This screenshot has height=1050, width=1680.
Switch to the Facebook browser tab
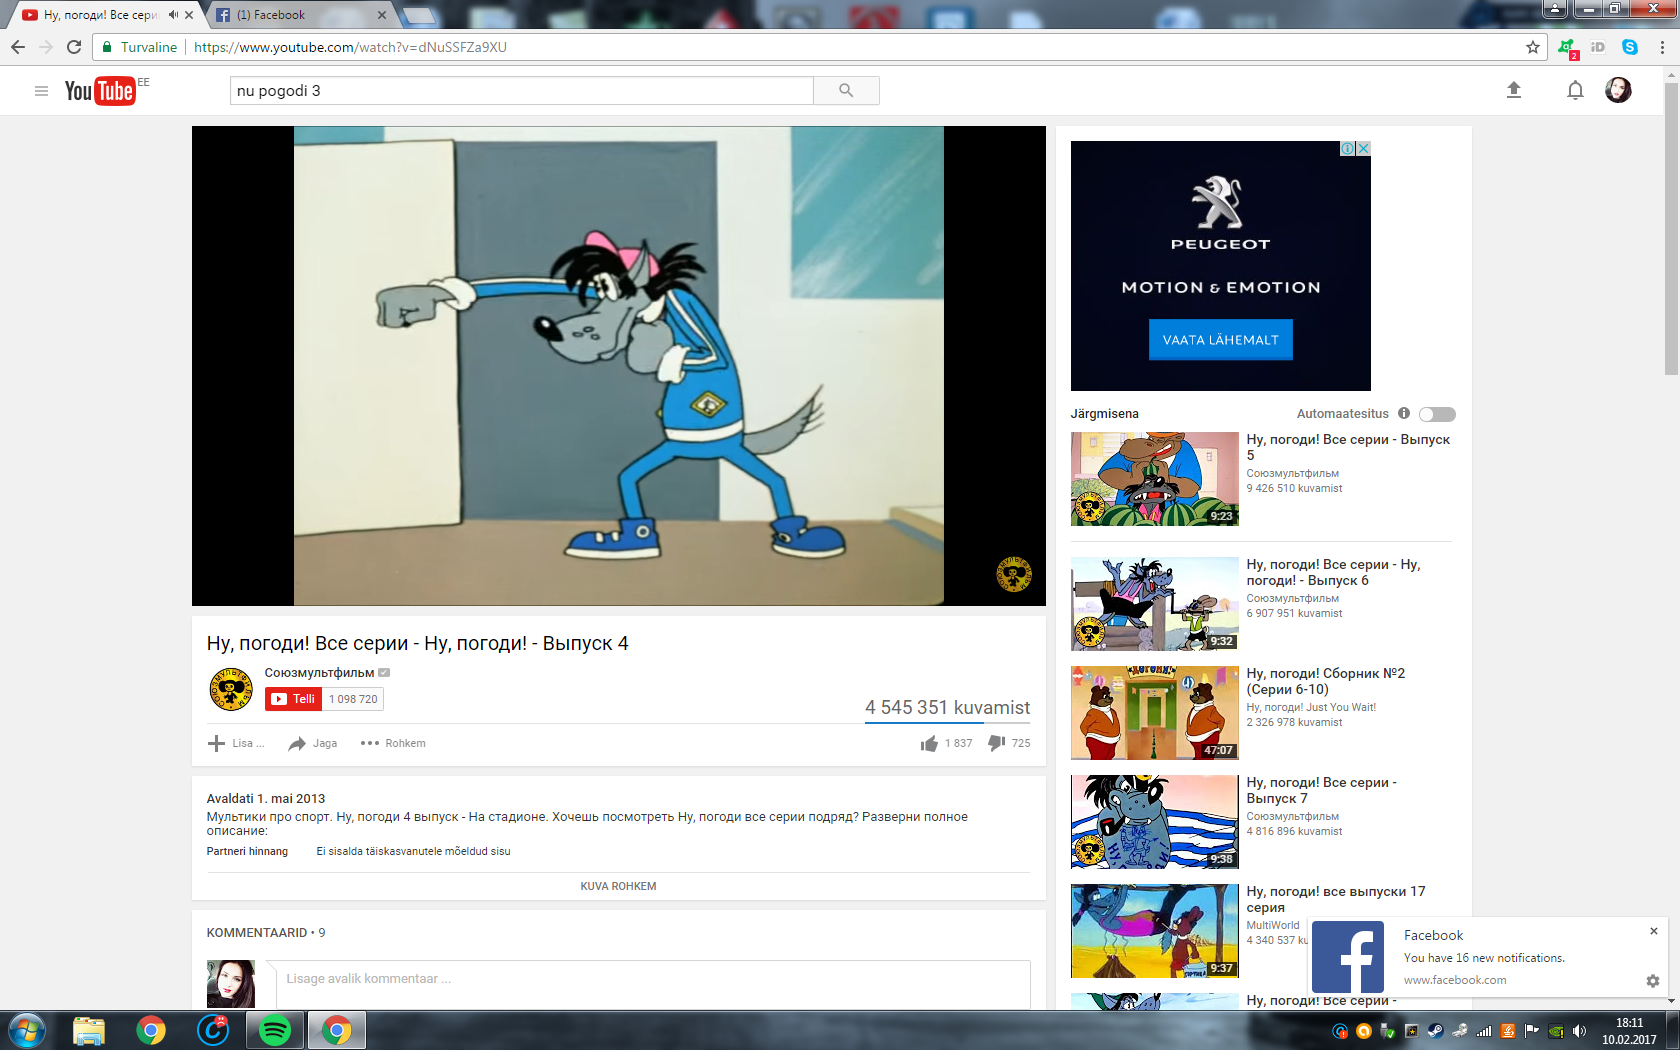(x=299, y=15)
